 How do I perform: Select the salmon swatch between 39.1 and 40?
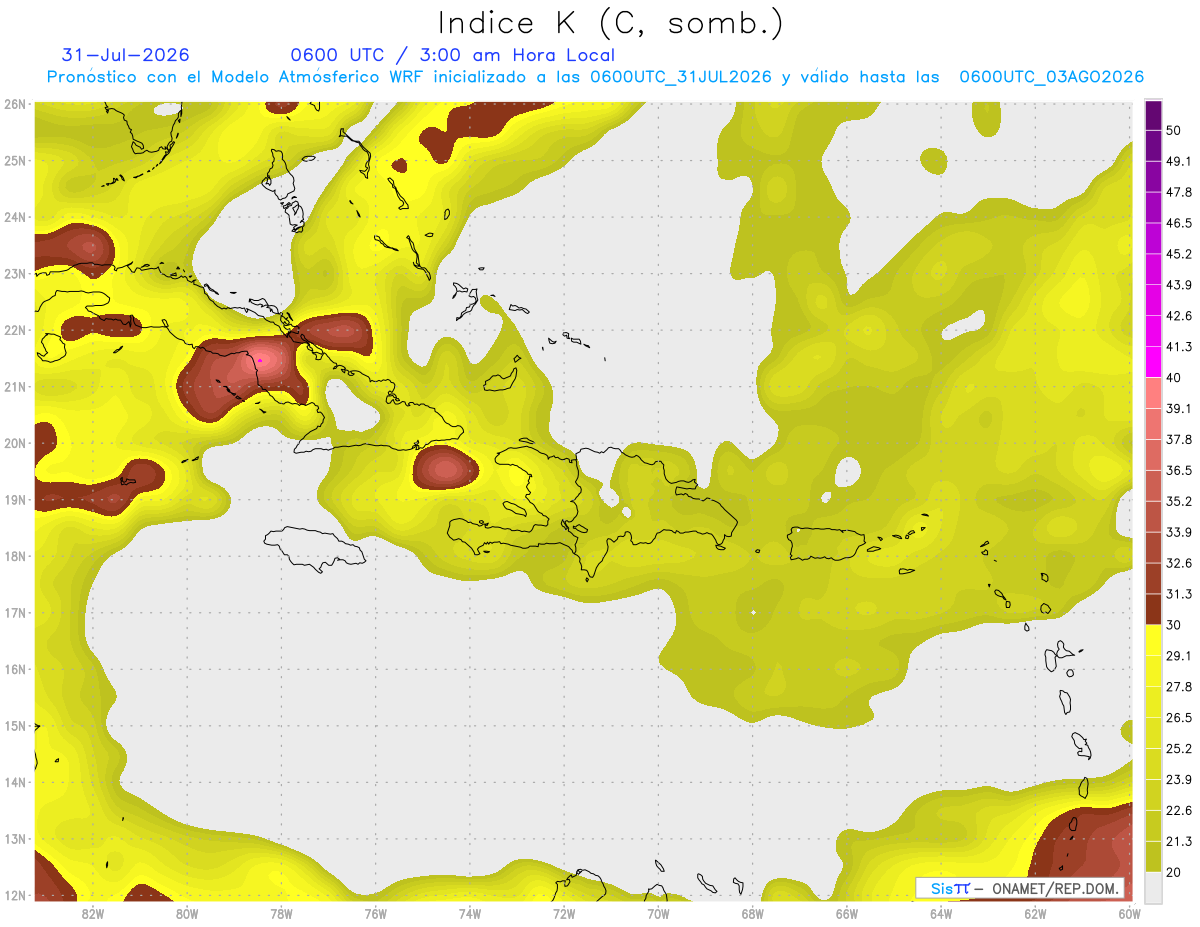(x=1153, y=393)
